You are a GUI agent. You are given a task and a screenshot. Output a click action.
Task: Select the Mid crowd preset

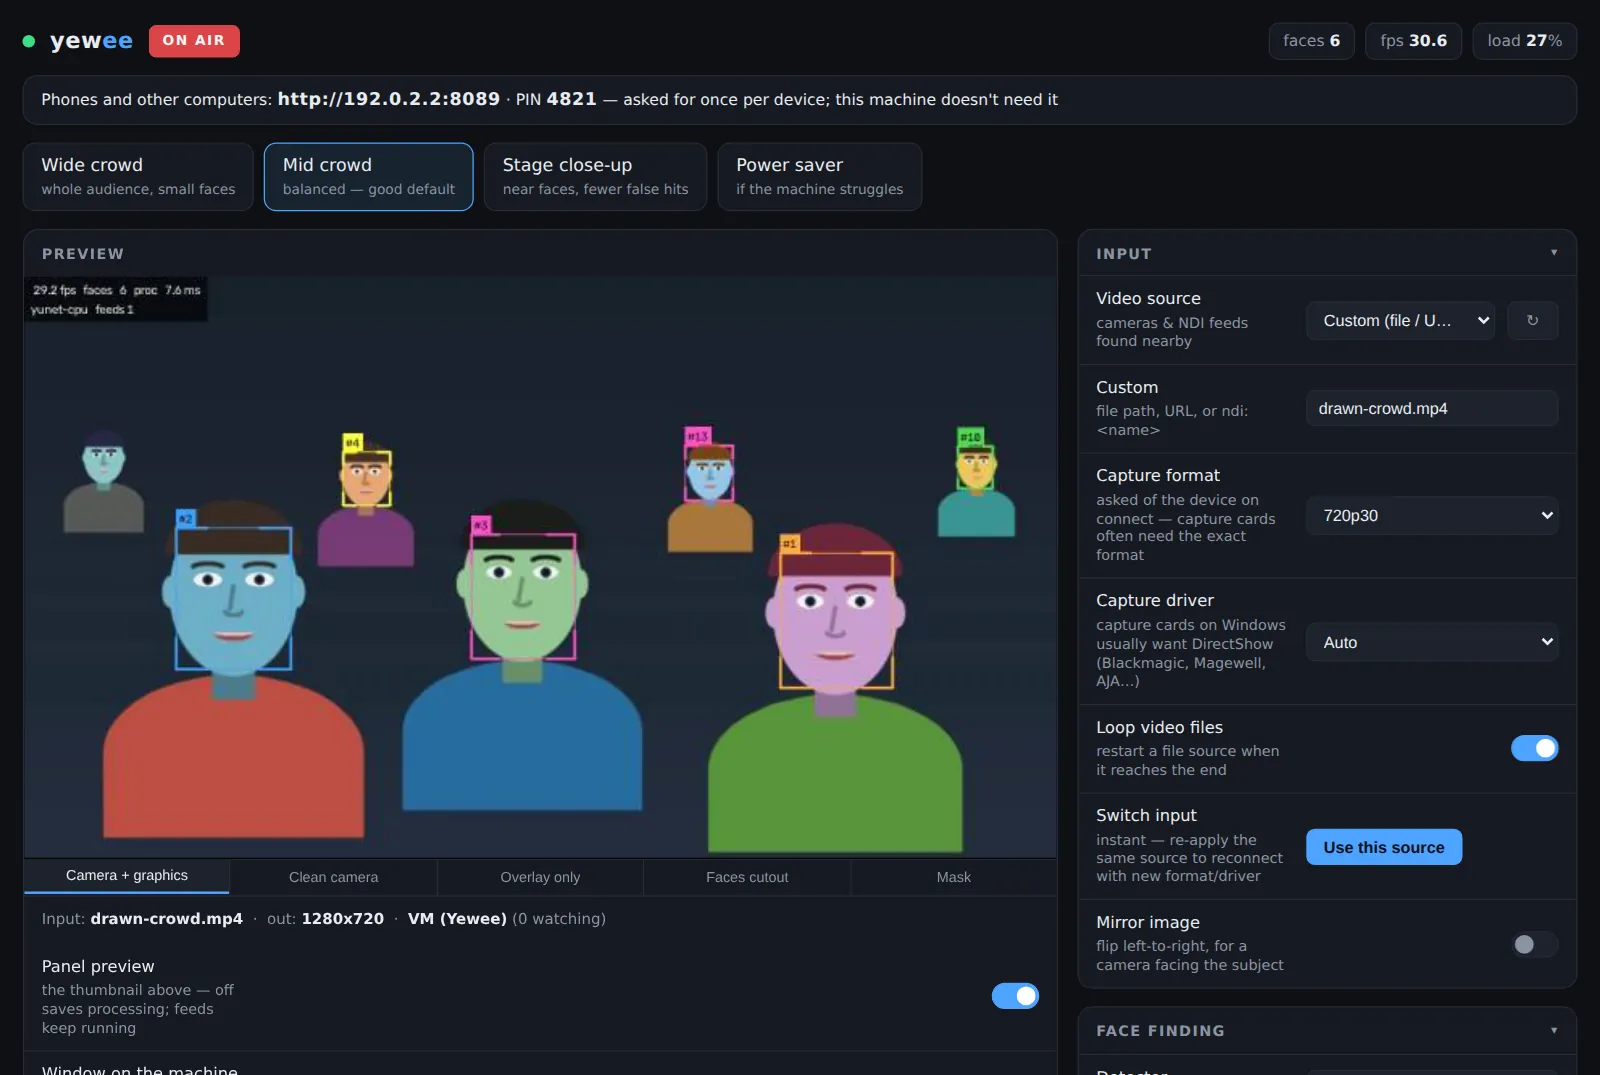[368, 176]
